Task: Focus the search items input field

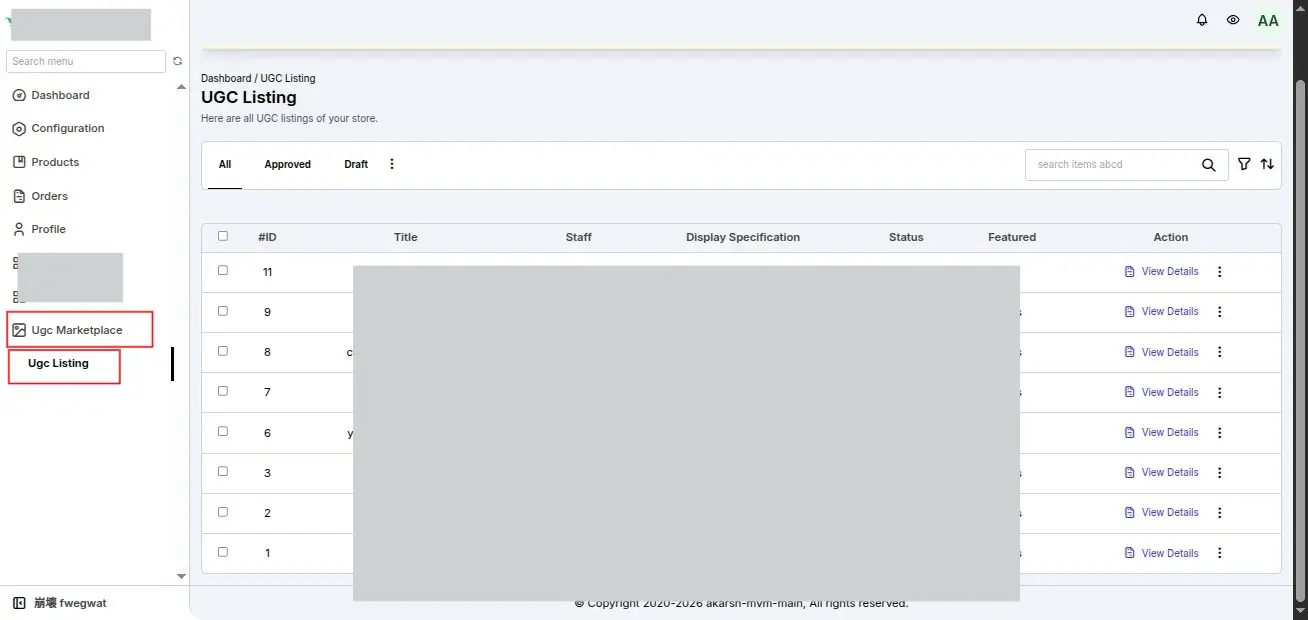Action: (x=1112, y=165)
